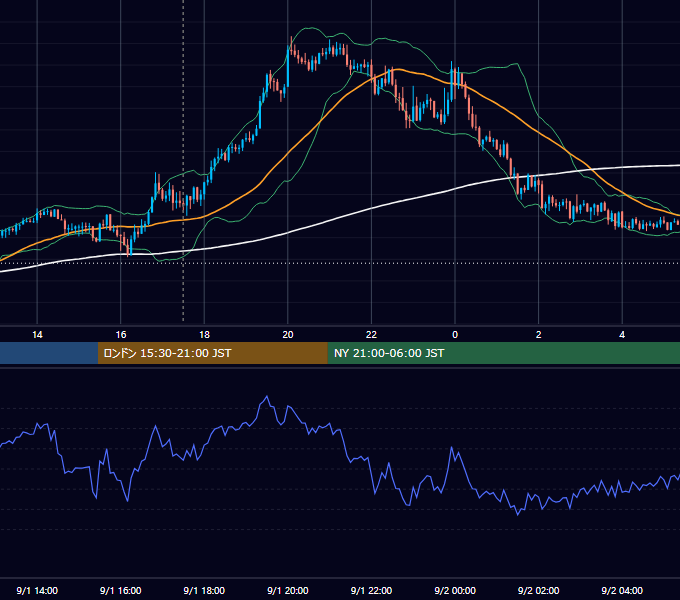Screen dimensions: 680x600
Task: Click the 9/2 02:00 time label
Action: [538, 590]
